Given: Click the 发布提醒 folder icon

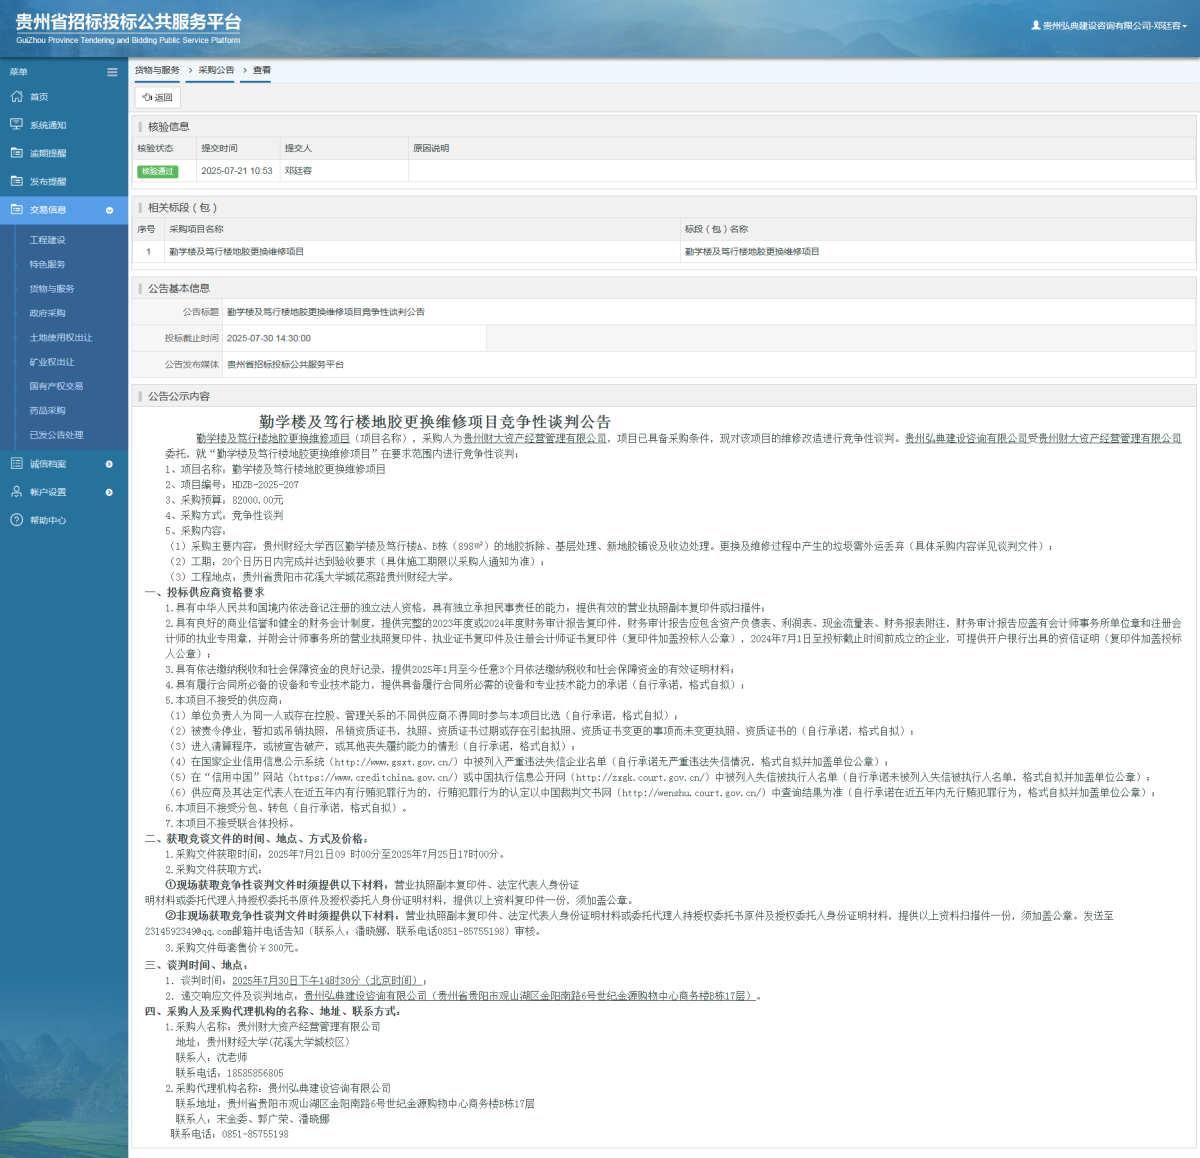Looking at the screenshot, I should click(16, 181).
